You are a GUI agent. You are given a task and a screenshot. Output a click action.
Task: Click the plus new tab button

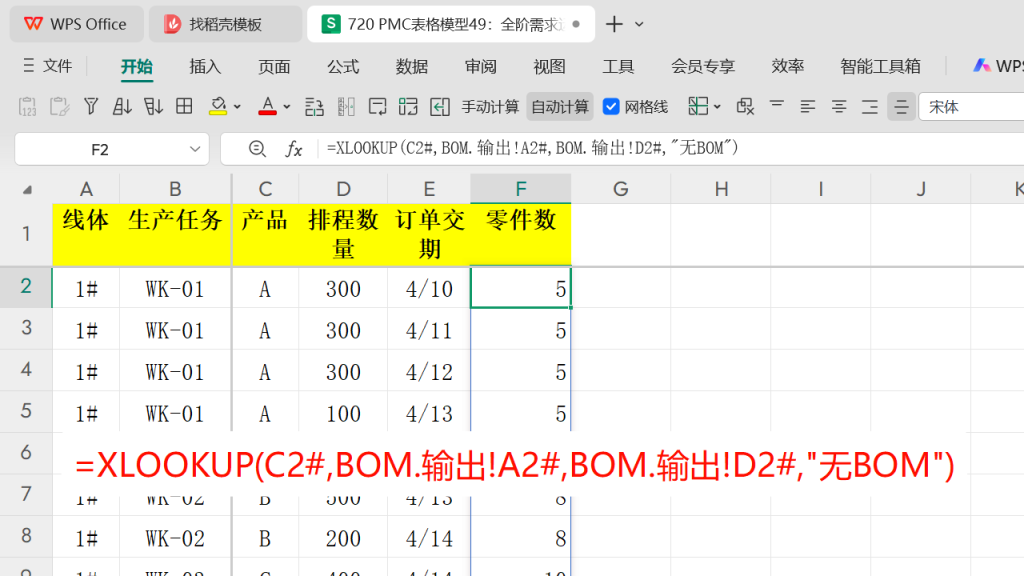pos(614,24)
